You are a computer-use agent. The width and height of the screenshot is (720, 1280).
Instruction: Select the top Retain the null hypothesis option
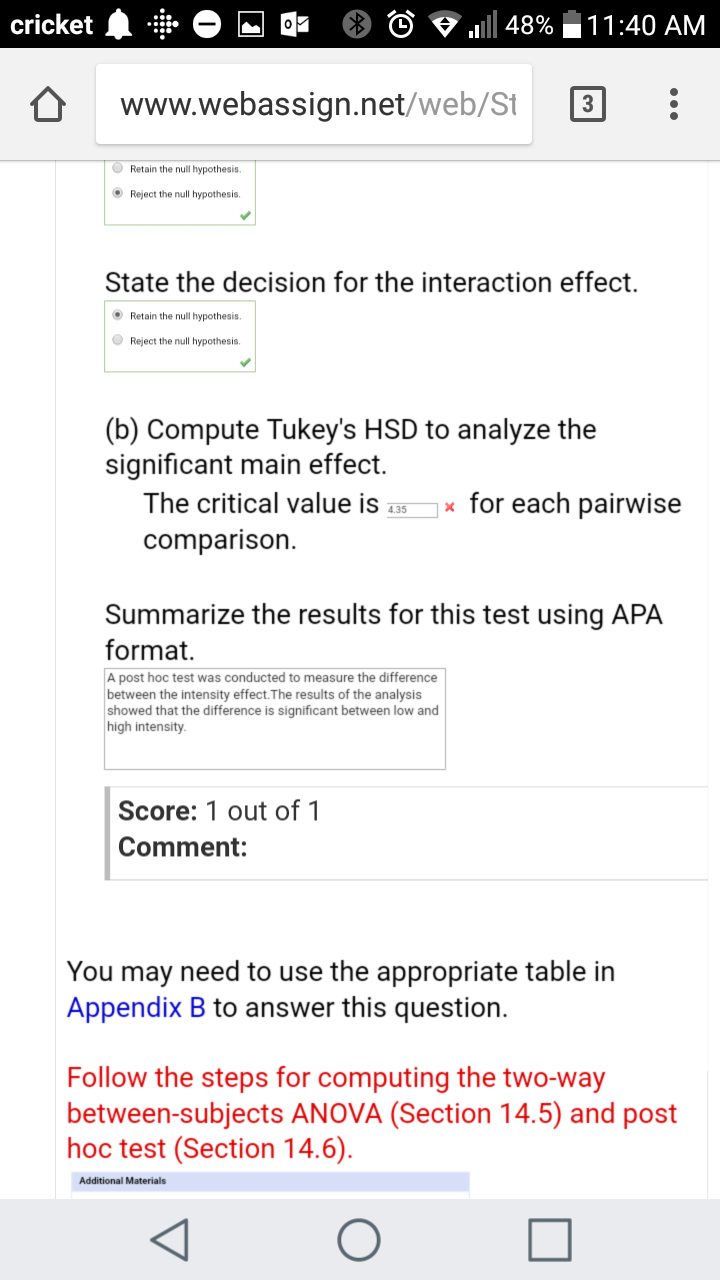[x=119, y=168]
